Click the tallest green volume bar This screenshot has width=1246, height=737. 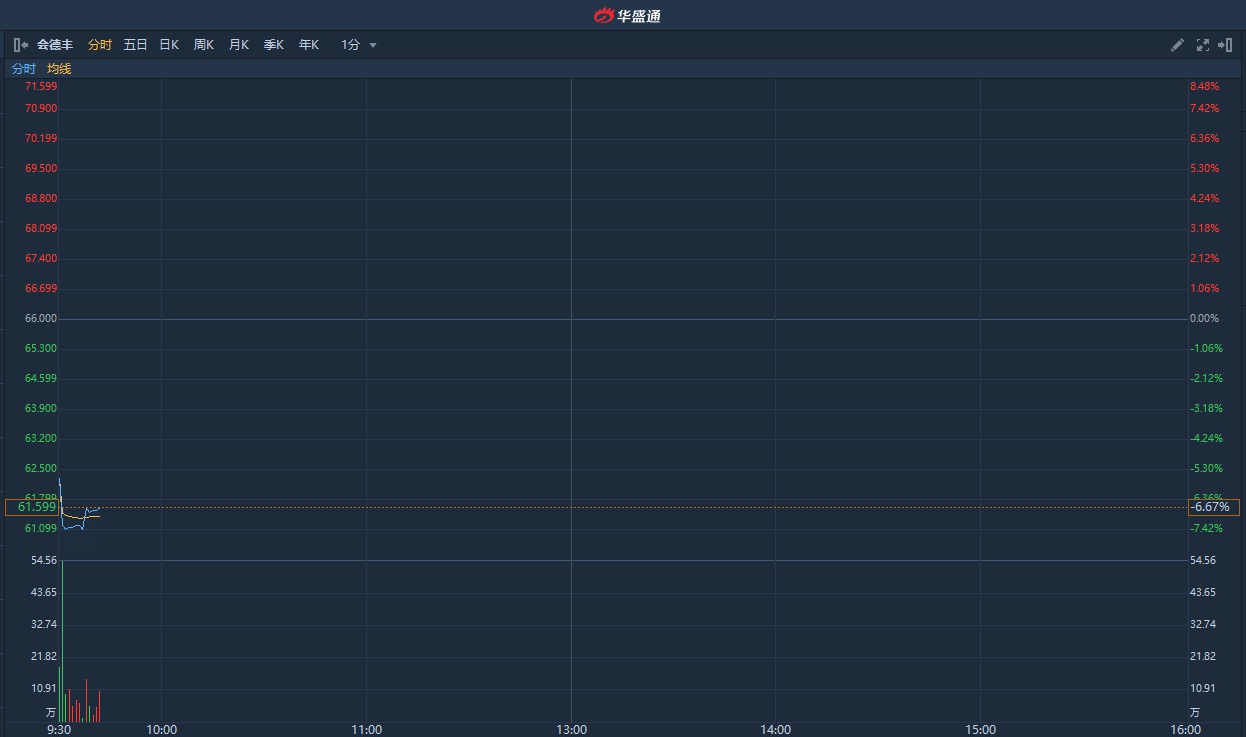pos(62,640)
